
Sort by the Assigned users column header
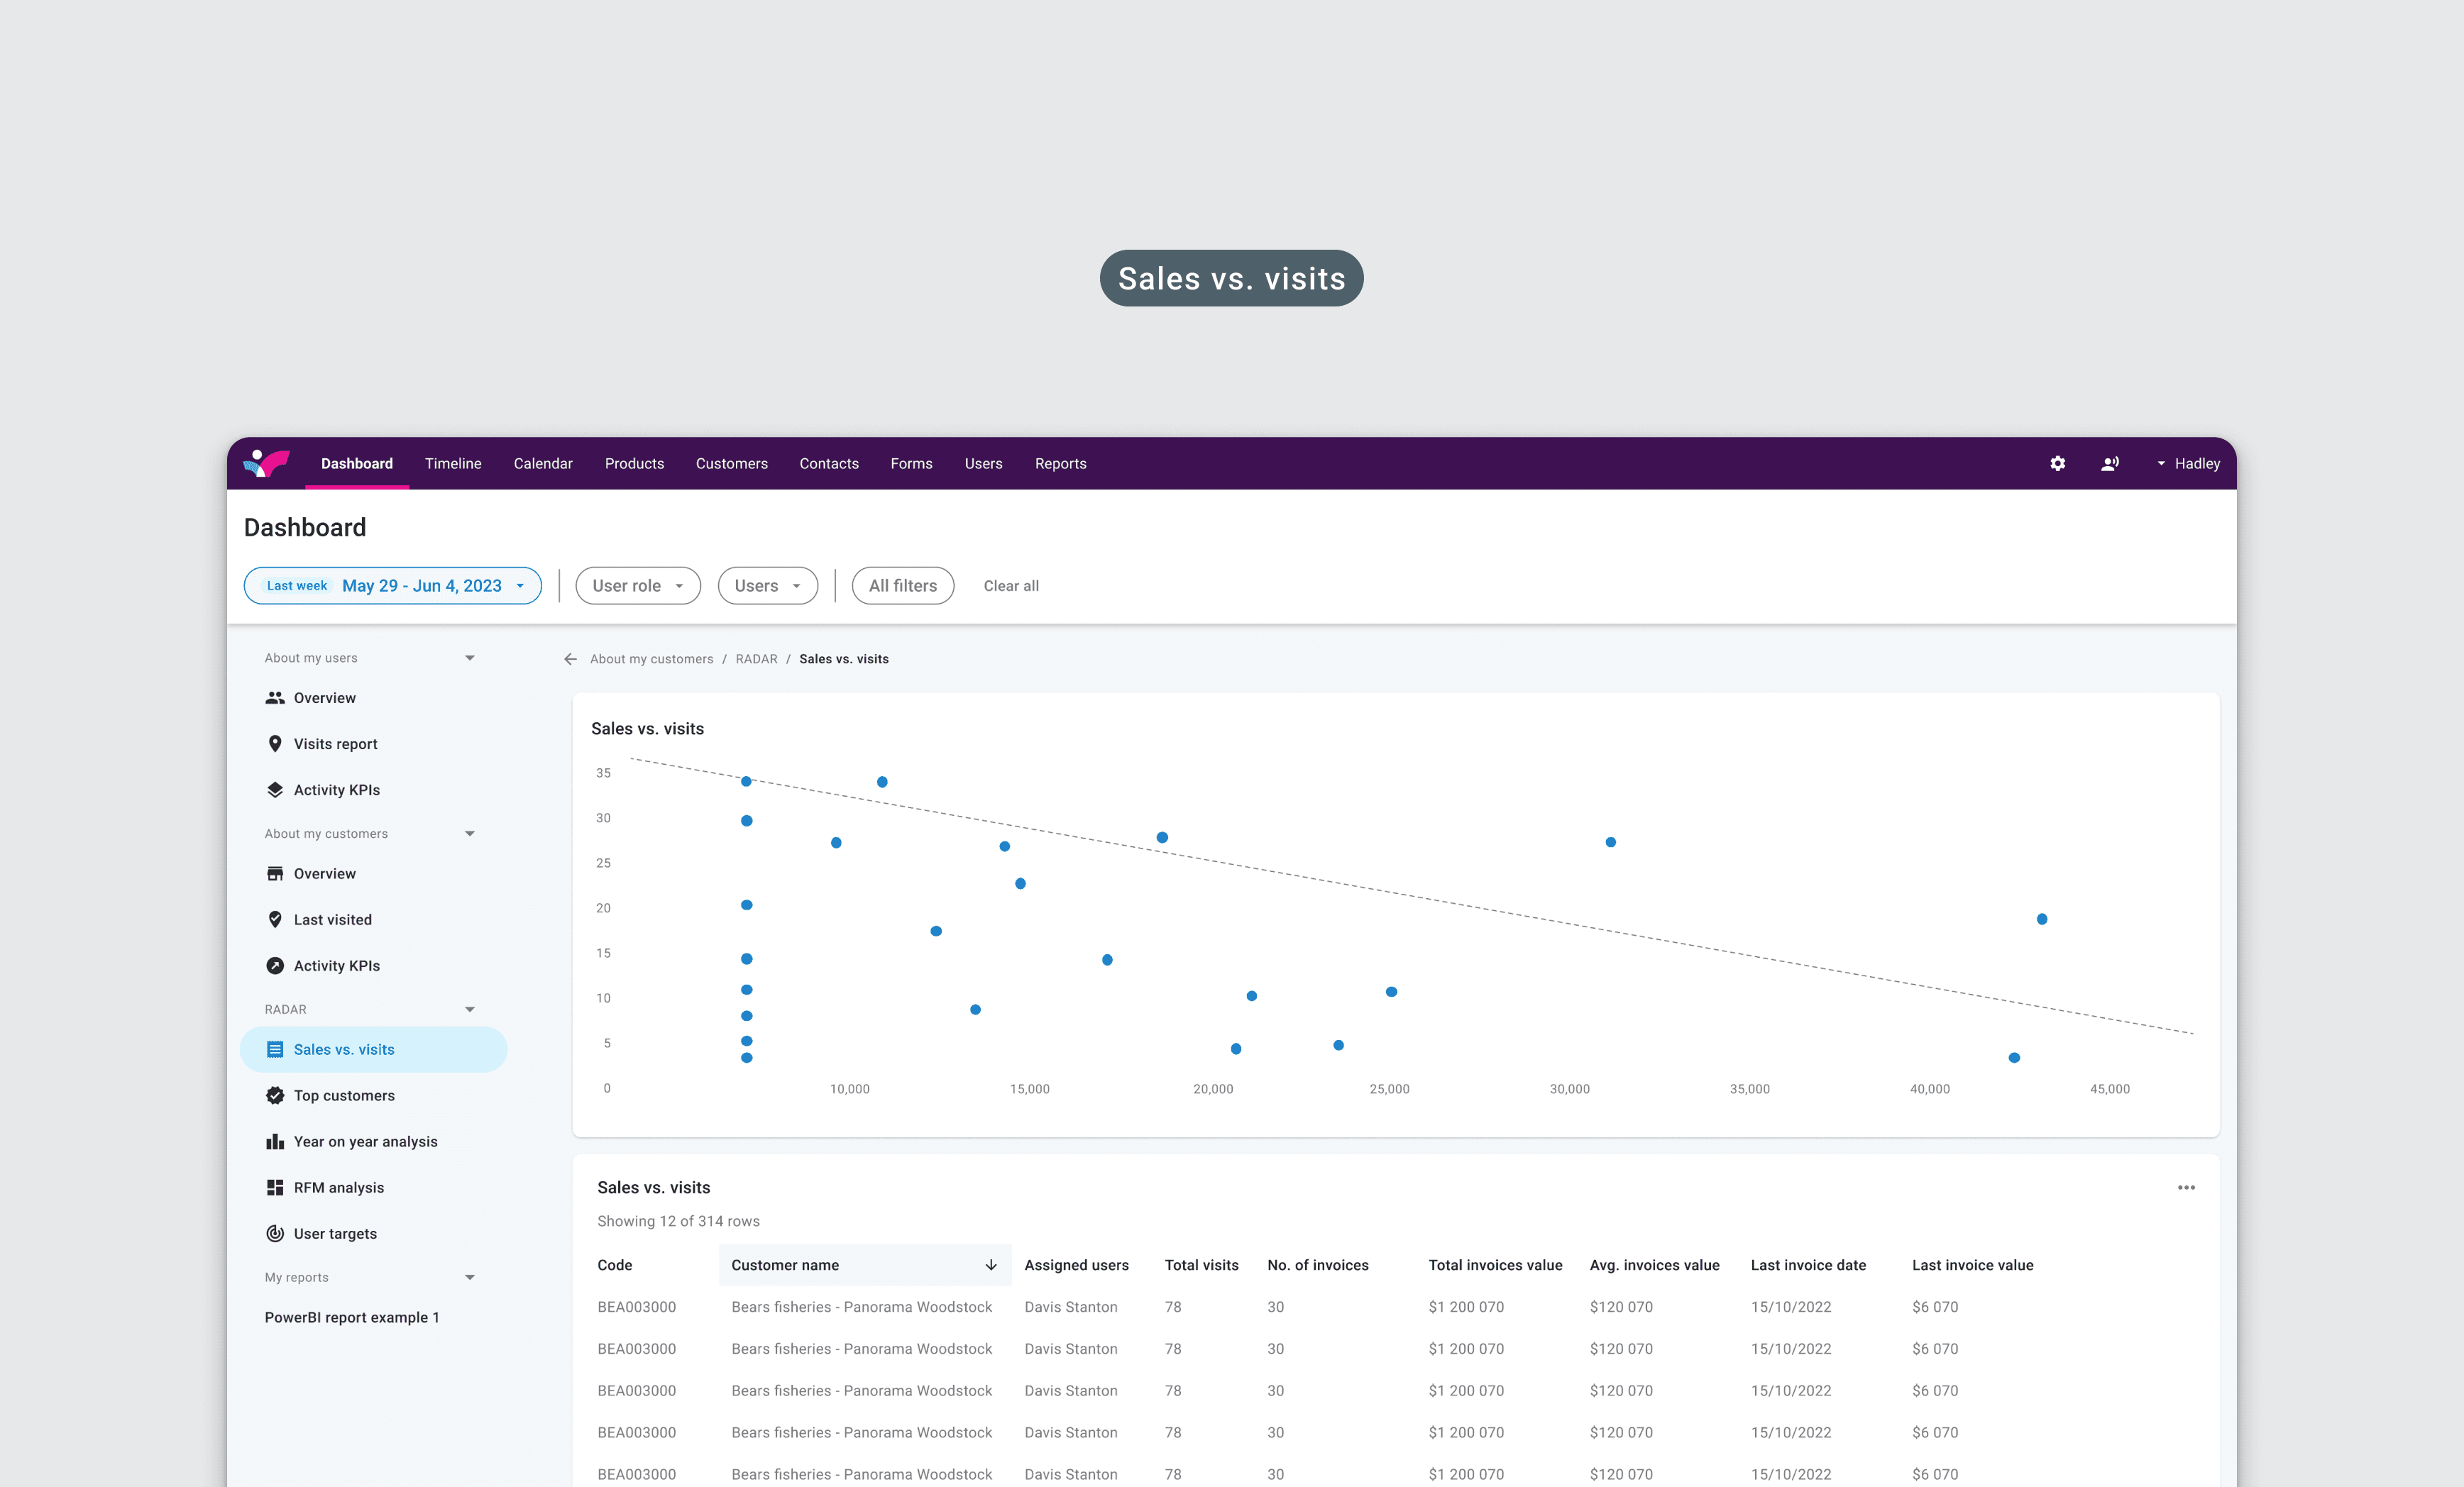point(1076,1265)
